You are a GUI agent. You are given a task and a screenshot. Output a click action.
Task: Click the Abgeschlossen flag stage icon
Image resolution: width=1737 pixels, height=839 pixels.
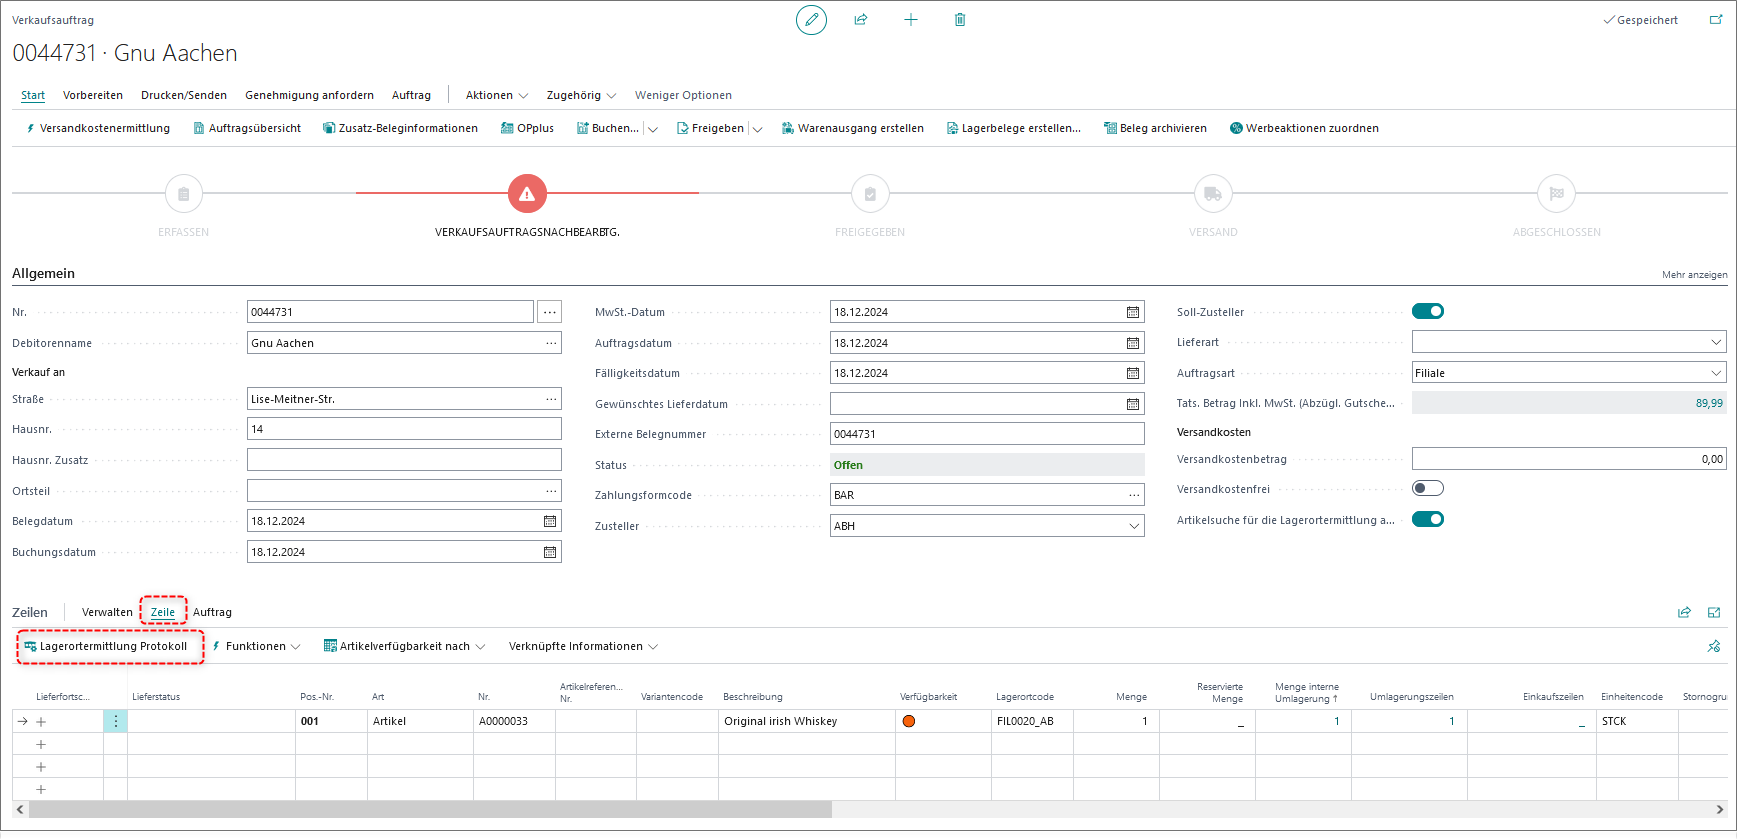point(1556,194)
